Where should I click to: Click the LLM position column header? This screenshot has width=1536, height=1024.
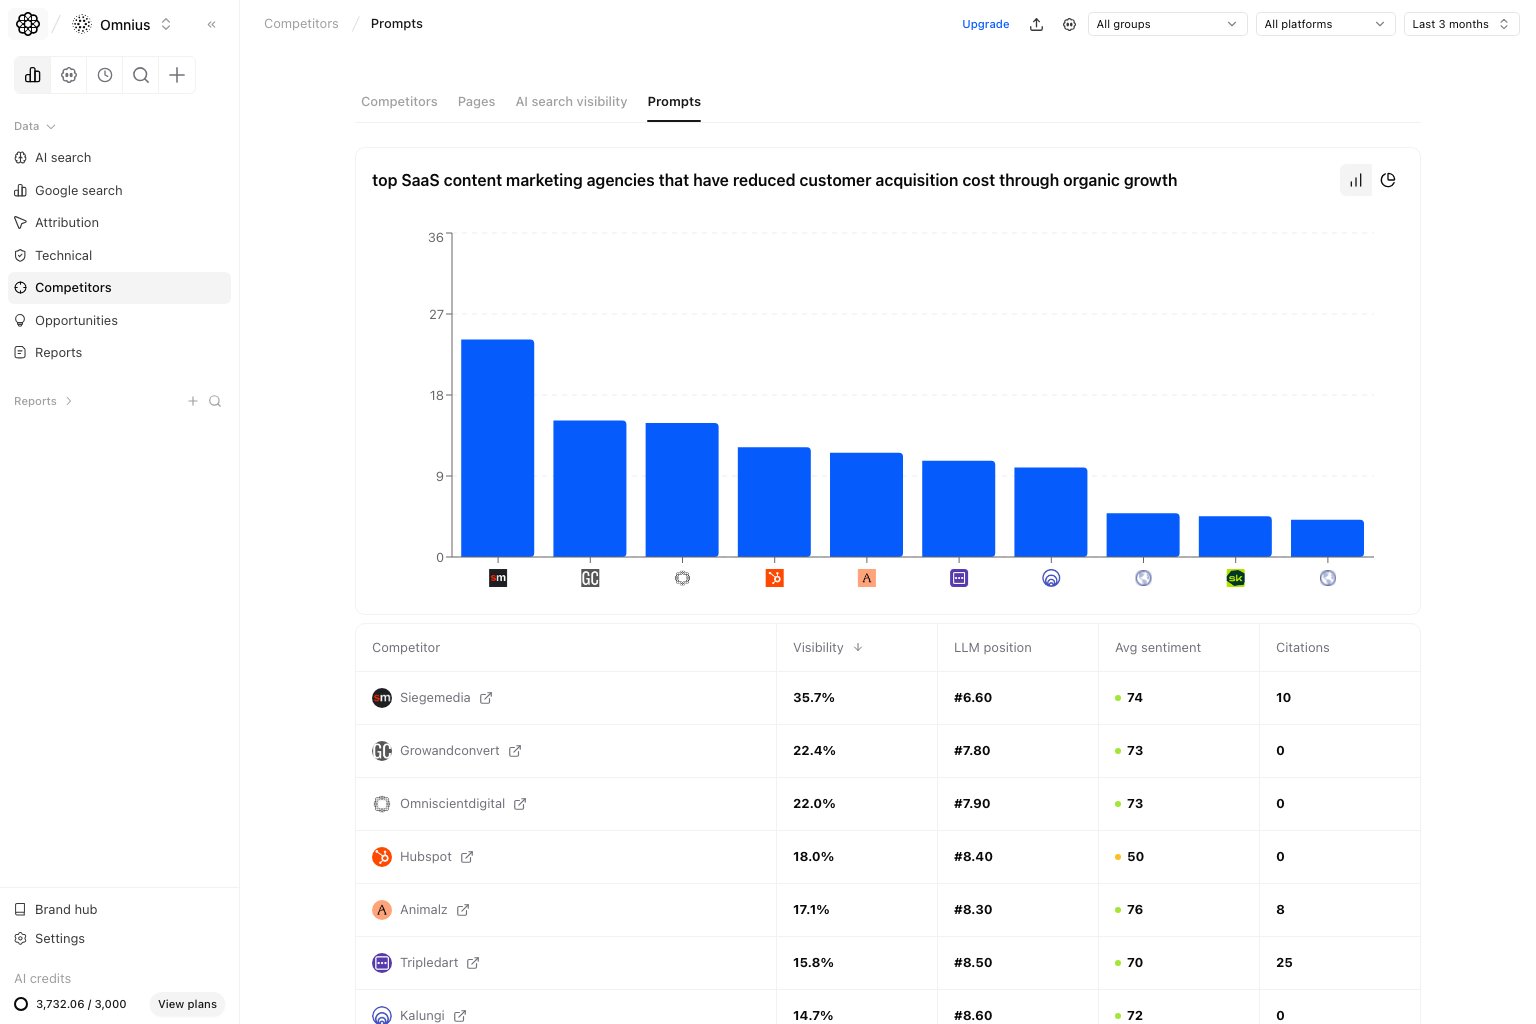992,648
